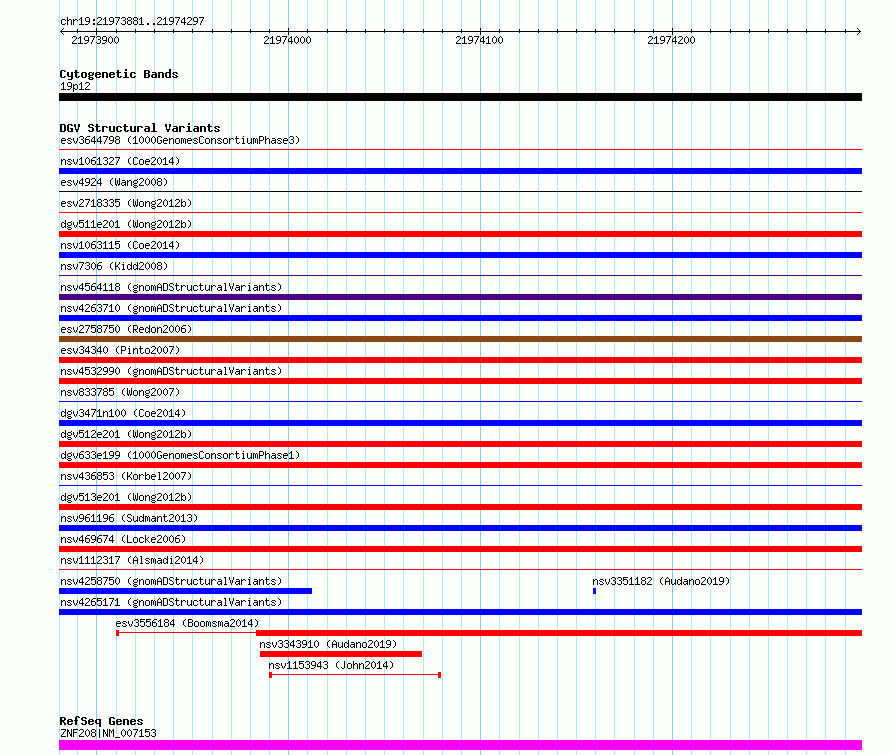
Task: Click the purple bar below nsv4564118
Action: [460, 297]
